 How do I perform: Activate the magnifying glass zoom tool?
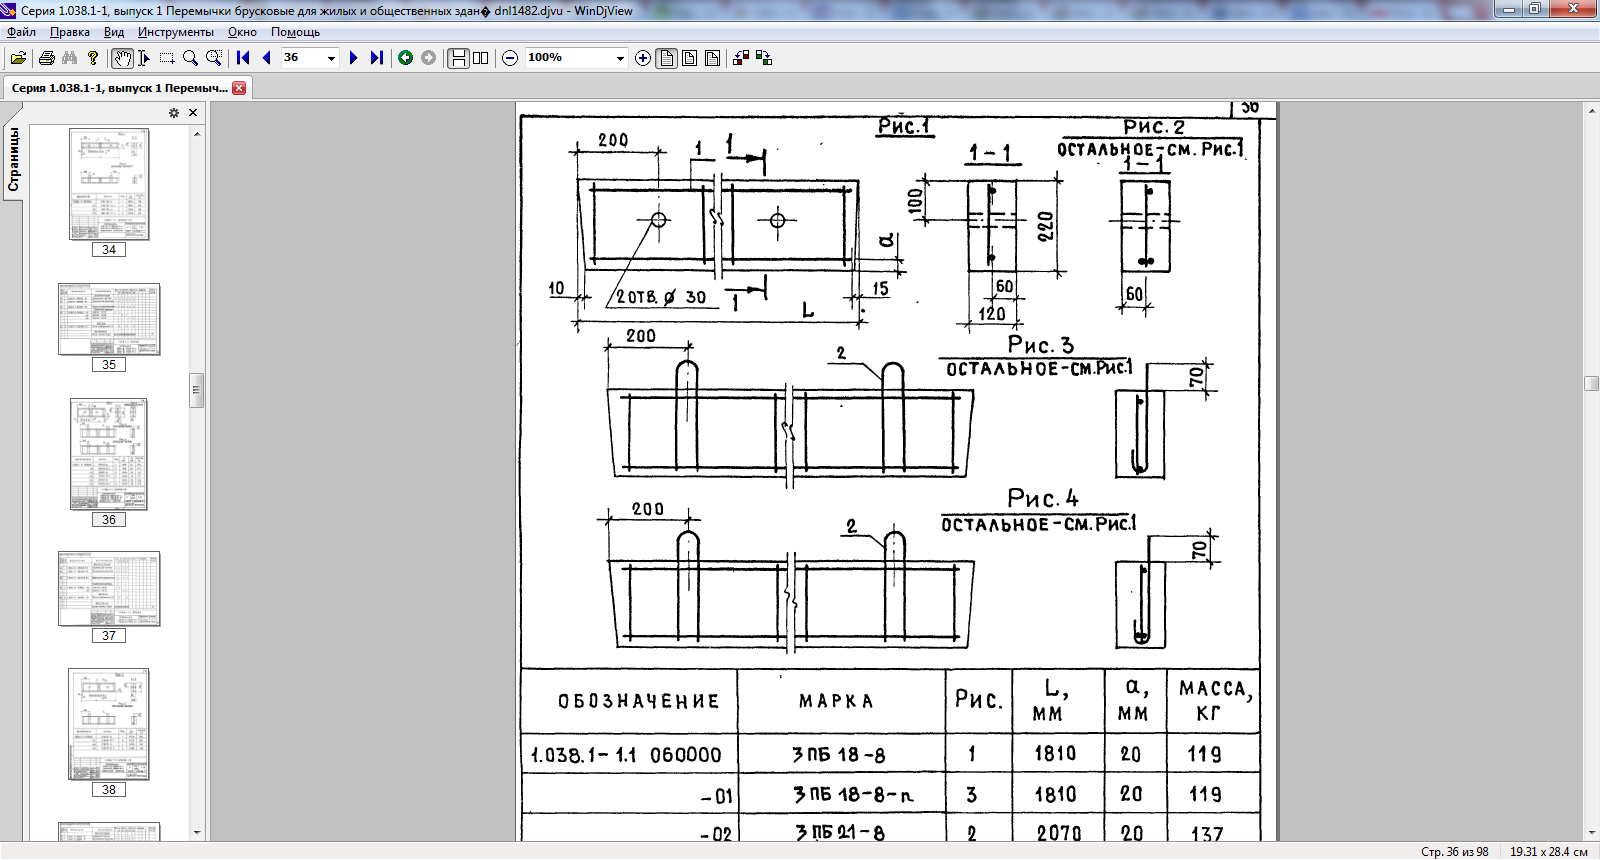click(x=190, y=58)
